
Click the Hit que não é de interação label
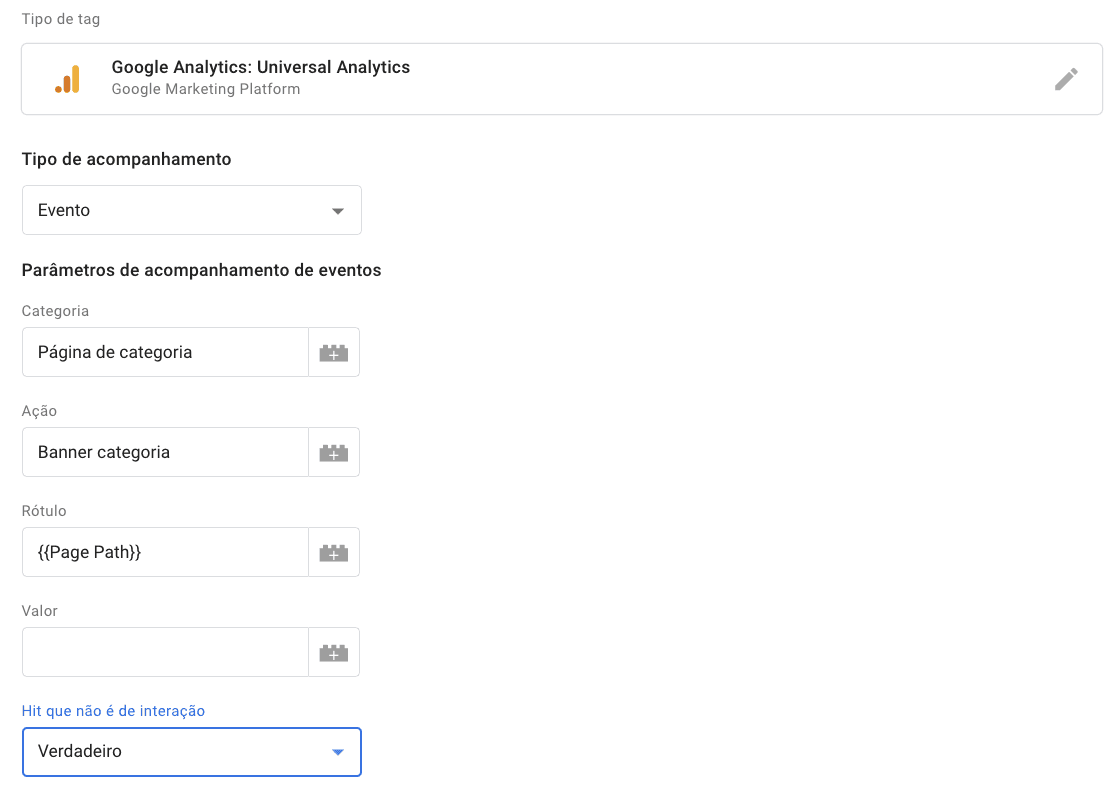[x=113, y=711]
